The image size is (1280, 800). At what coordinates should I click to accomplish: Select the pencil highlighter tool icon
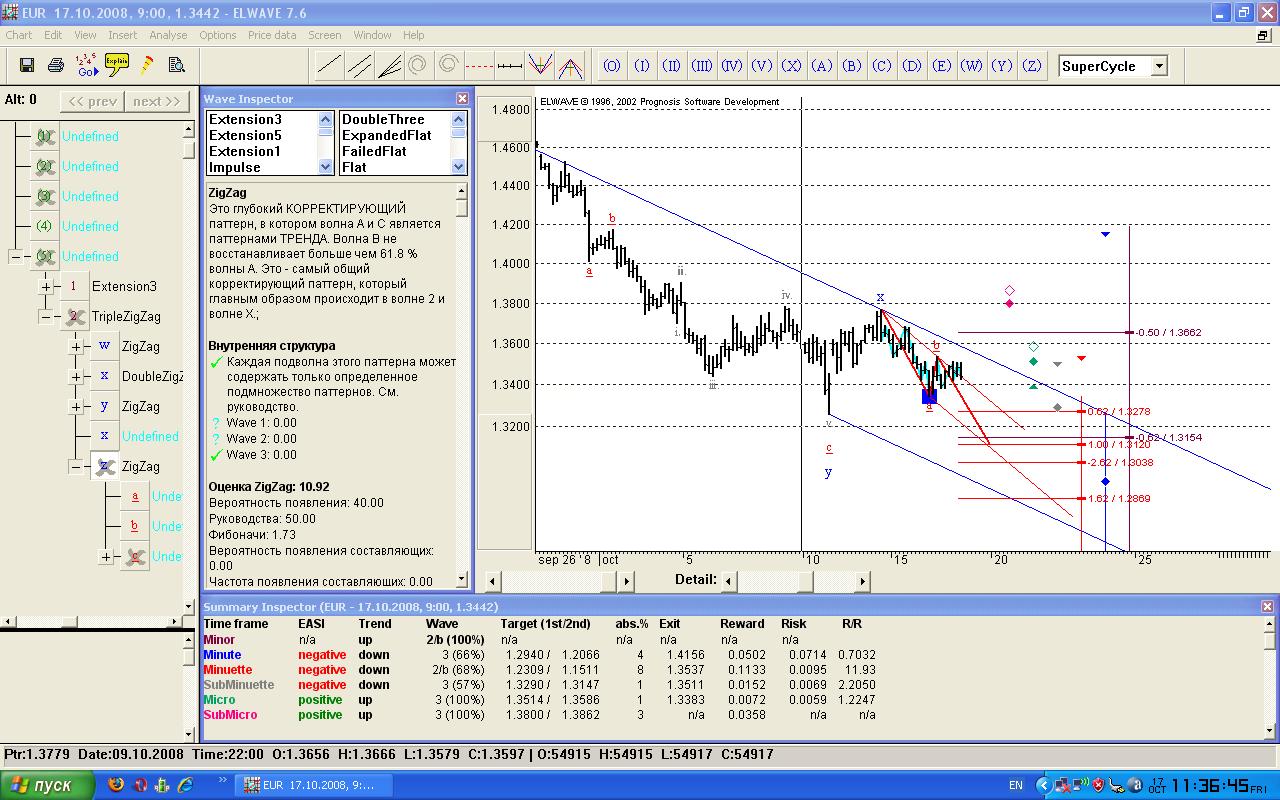[147, 66]
